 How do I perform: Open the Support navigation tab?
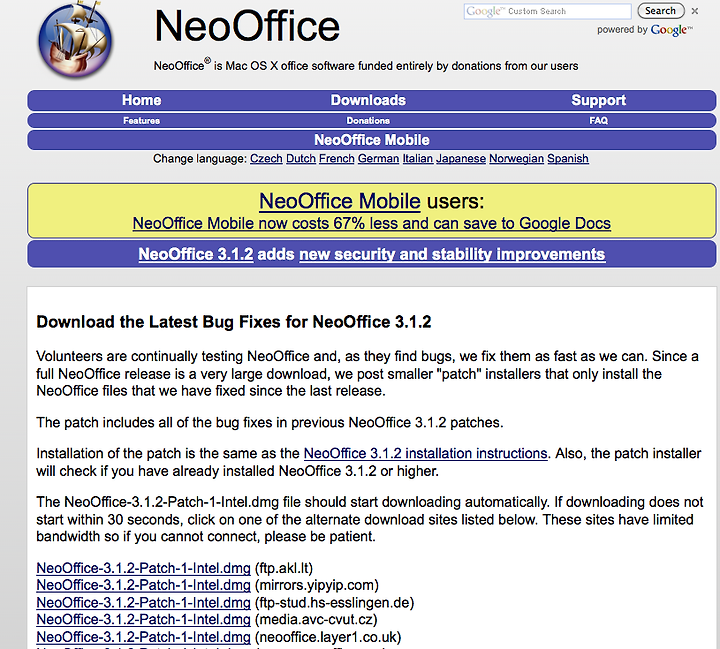click(x=598, y=100)
